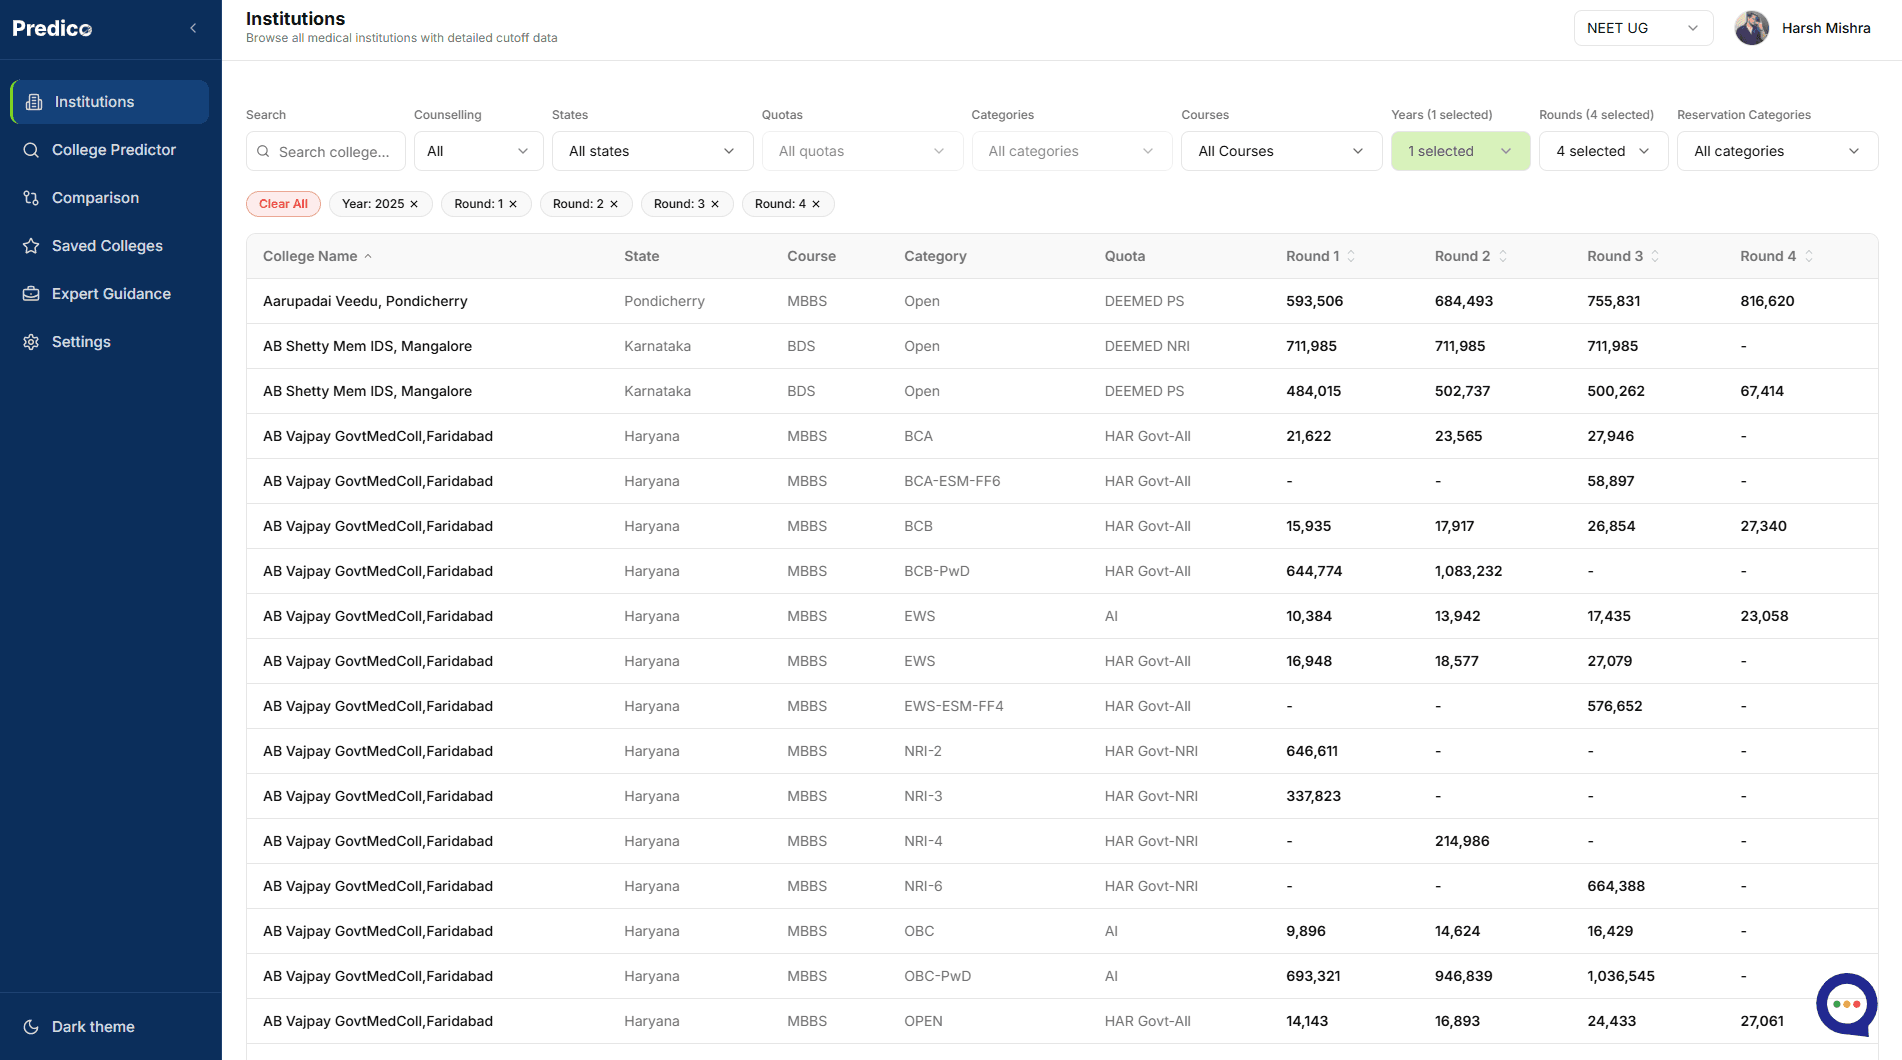The height and width of the screenshot is (1060, 1902).
Task: Open the Reservation Categories dropdown
Action: coord(1777,151)
